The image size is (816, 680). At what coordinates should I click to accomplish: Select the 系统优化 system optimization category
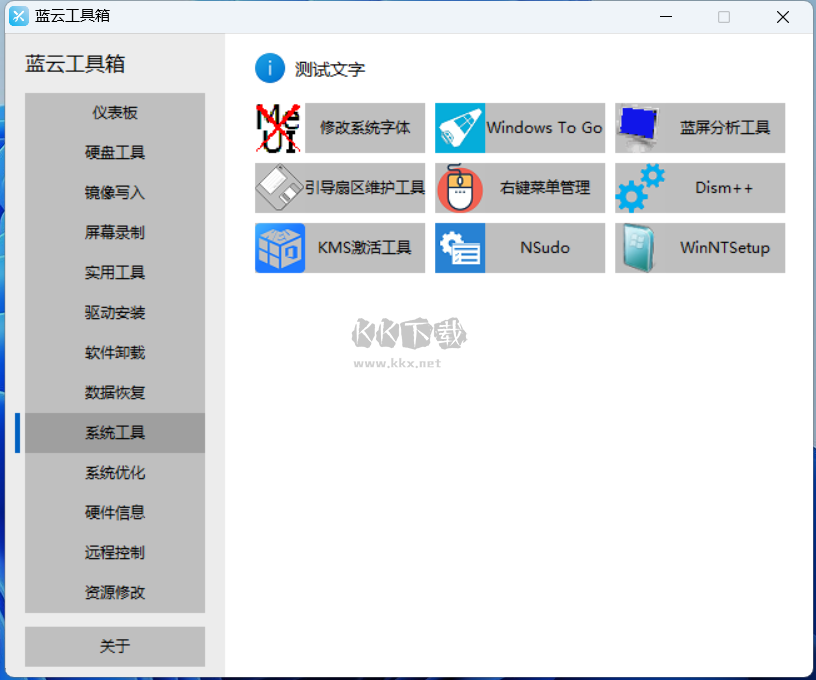114,472
